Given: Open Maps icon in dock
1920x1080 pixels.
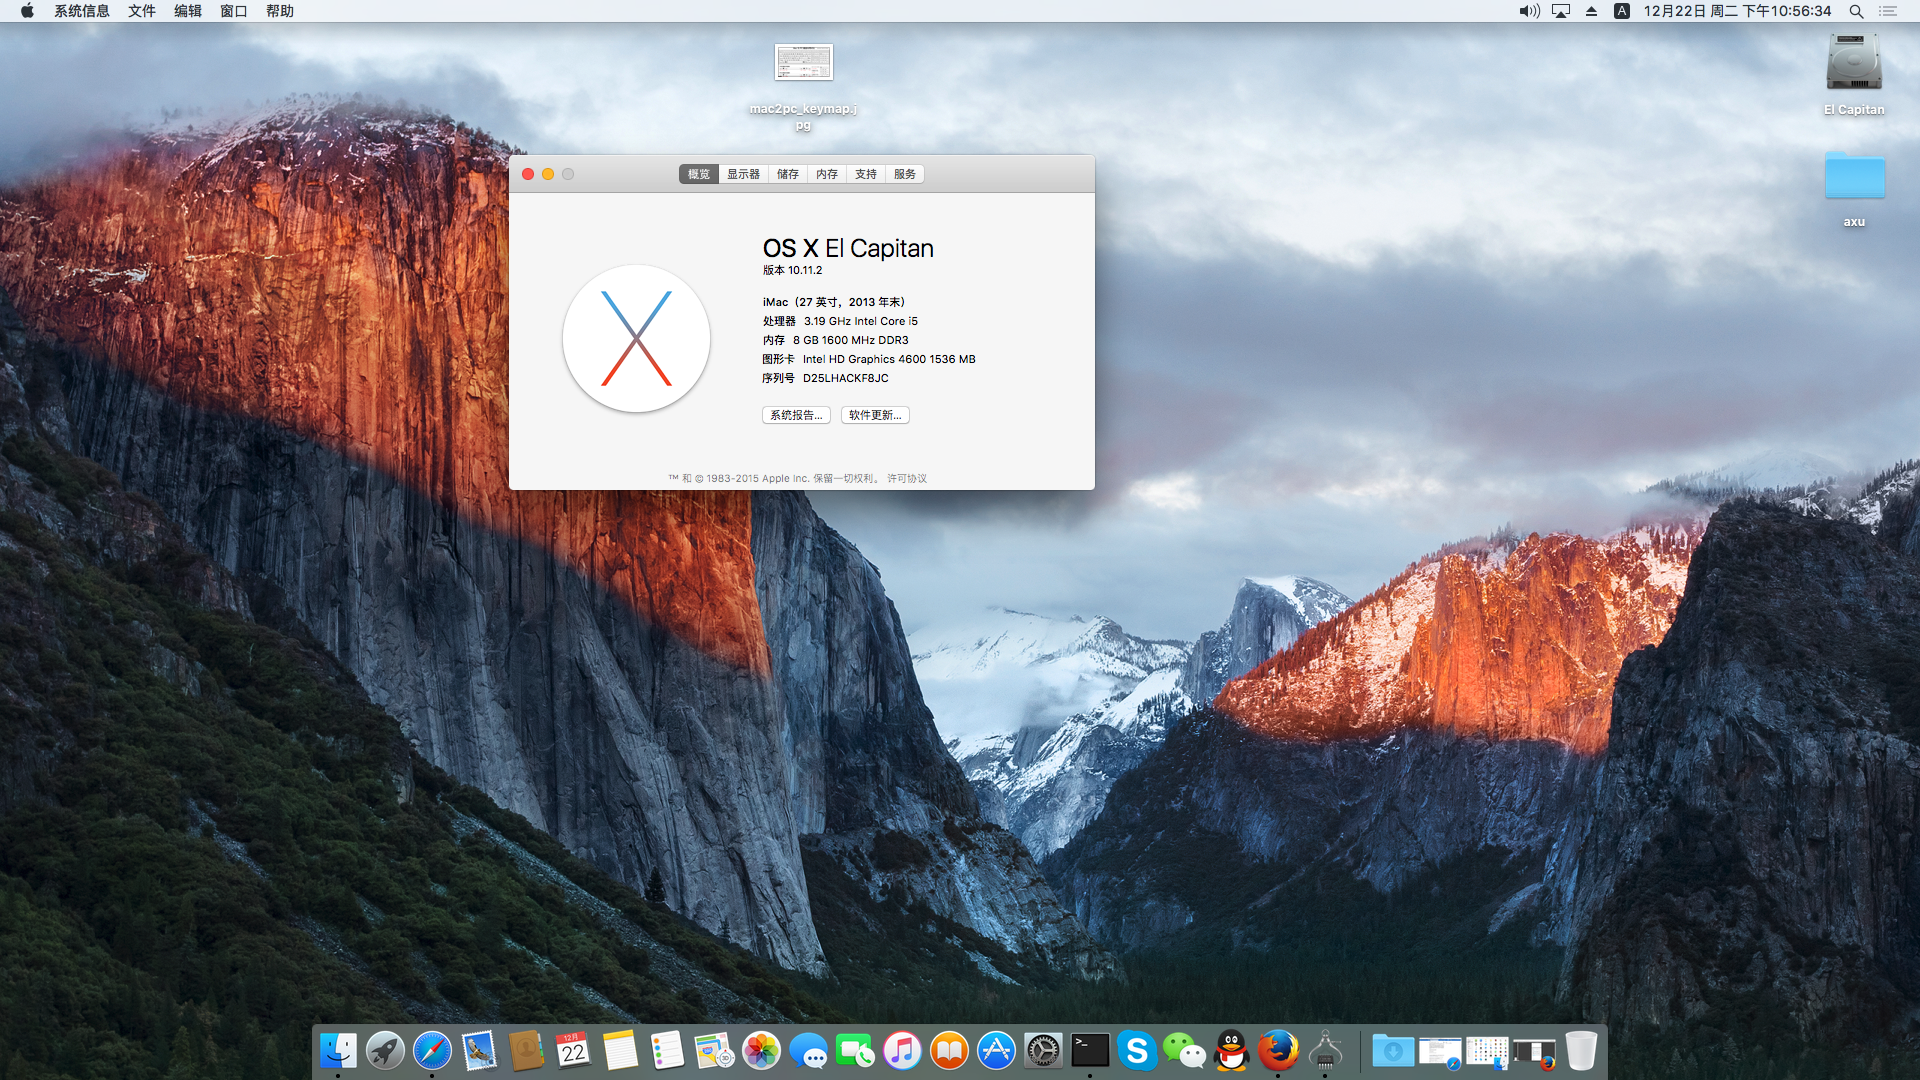Looking at the screenshot, I should tap(714, 1051).
